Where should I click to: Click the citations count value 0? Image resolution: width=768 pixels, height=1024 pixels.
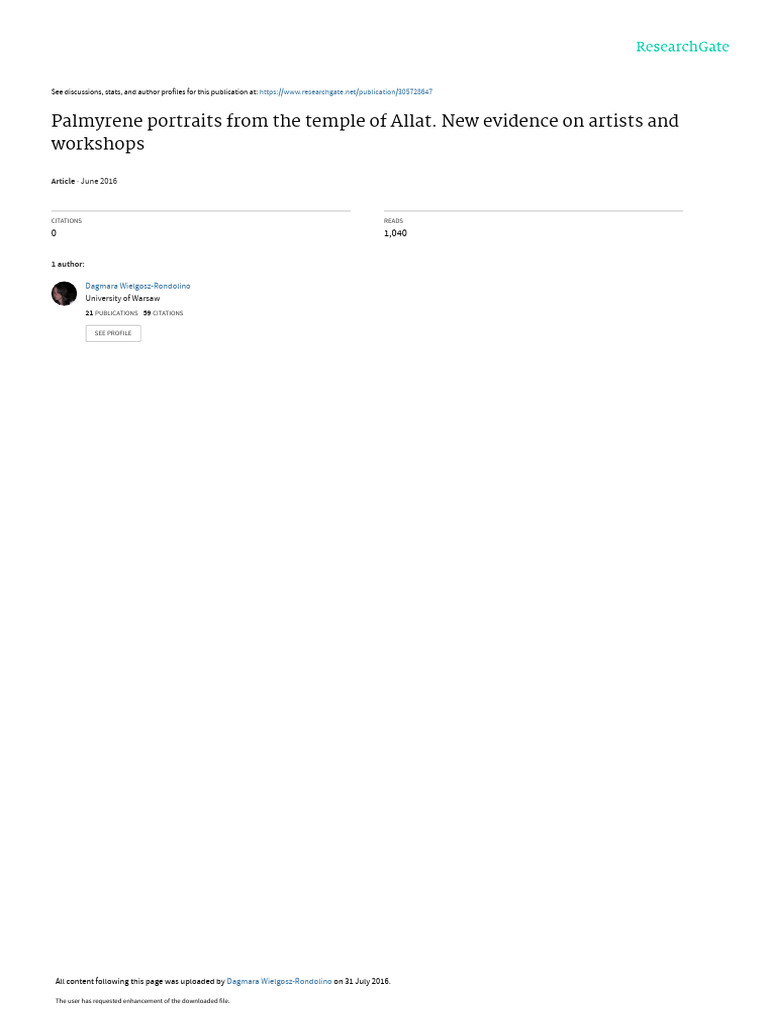coord(54,233)
